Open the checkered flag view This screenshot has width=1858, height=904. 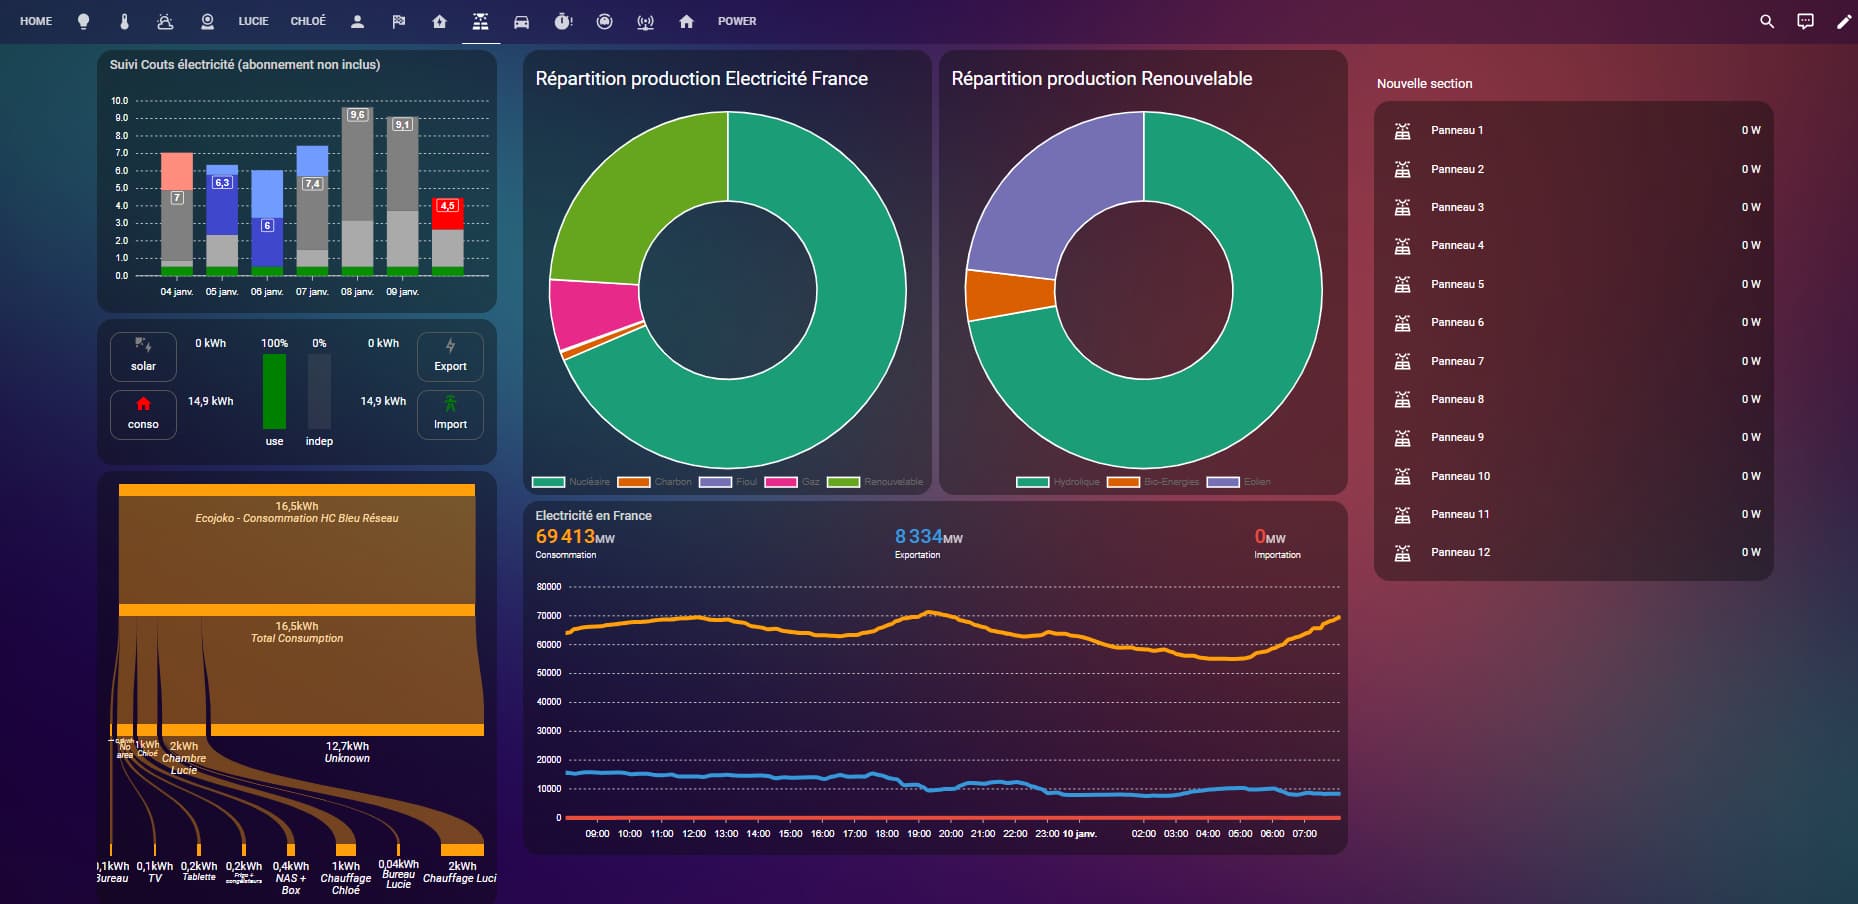398,21
